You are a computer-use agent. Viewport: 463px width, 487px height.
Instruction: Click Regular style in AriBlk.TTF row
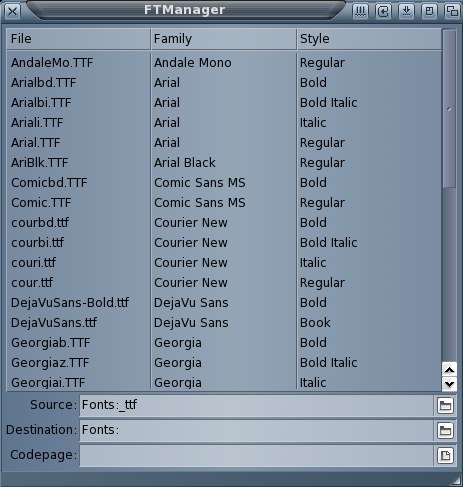tap(322, 163)
